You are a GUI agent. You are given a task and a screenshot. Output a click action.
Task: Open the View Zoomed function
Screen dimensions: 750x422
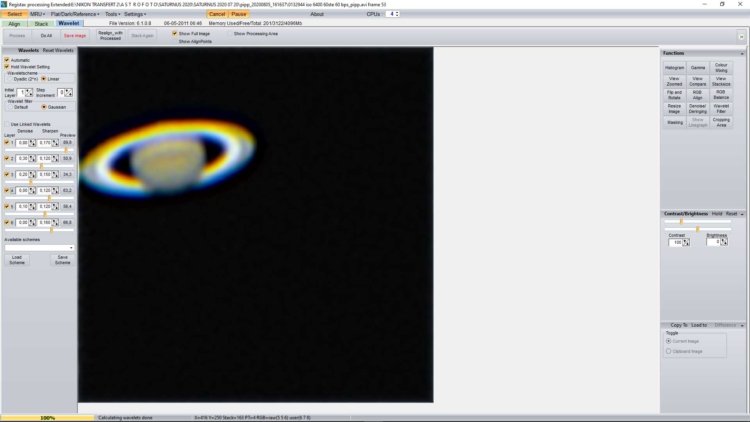click(674, 81)
